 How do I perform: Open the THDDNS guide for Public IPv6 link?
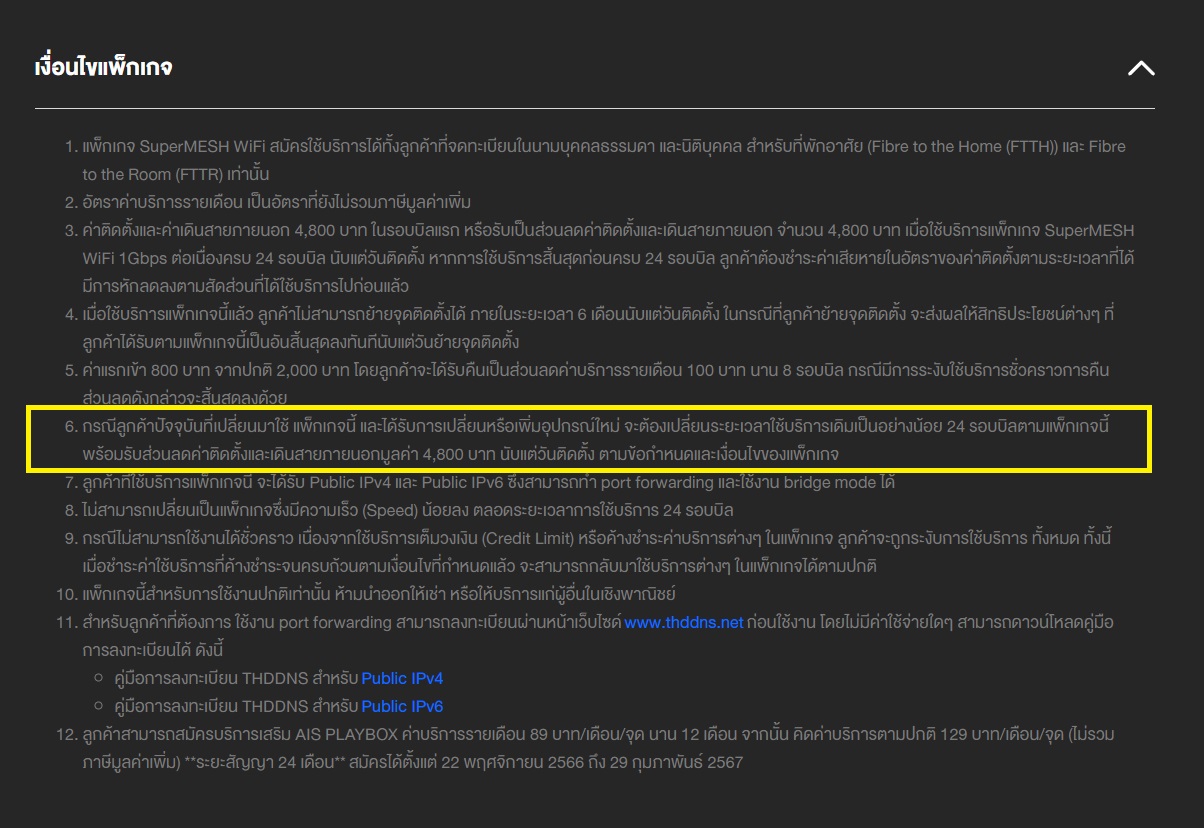click(x=402, y=706)
